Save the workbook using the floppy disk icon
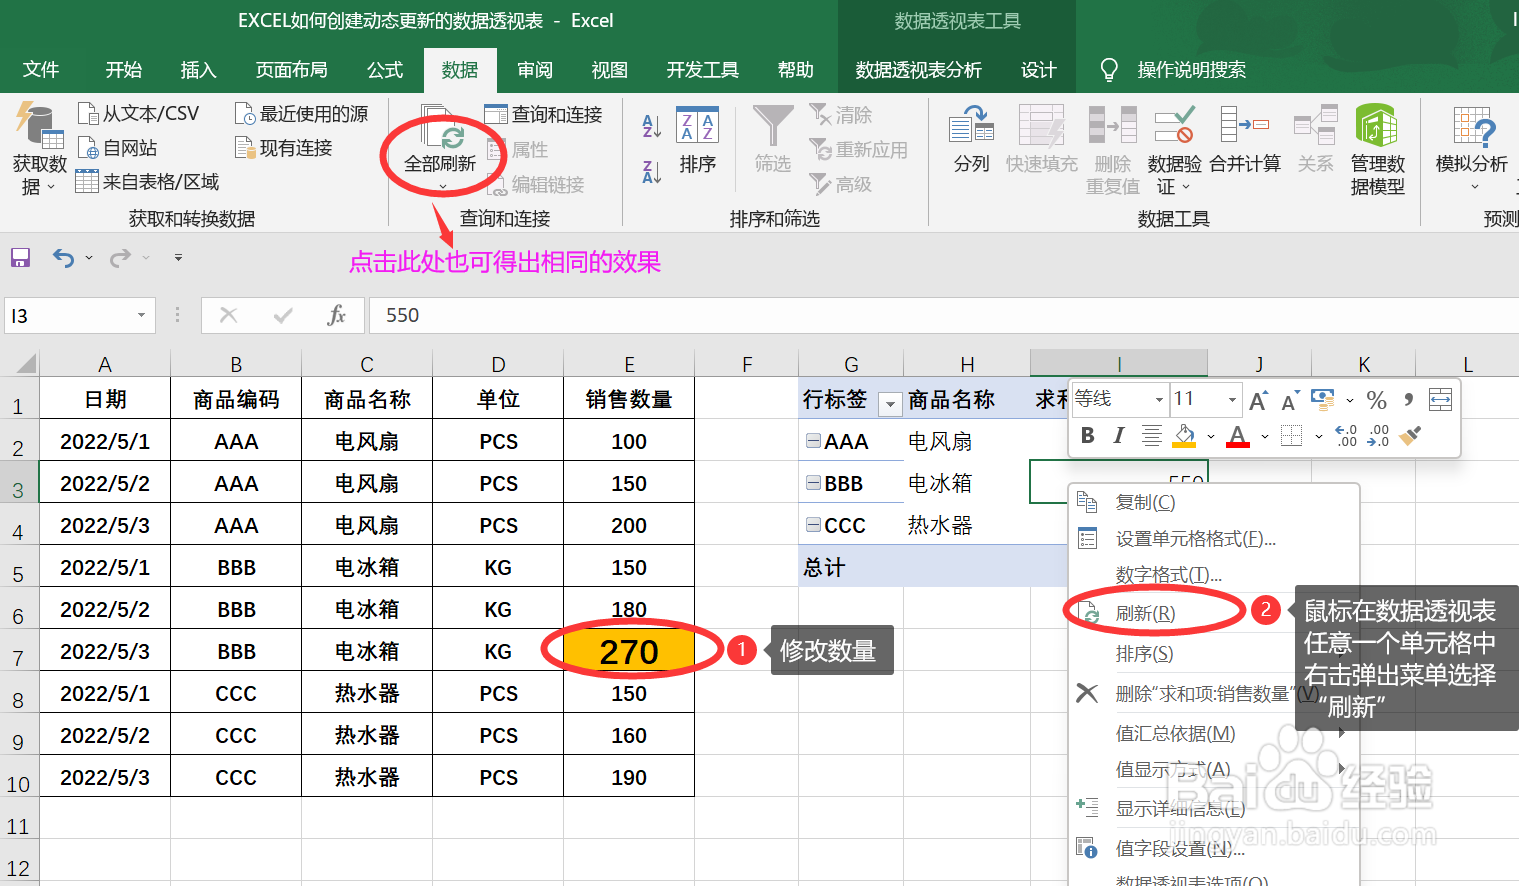 (x=20, y=258)
